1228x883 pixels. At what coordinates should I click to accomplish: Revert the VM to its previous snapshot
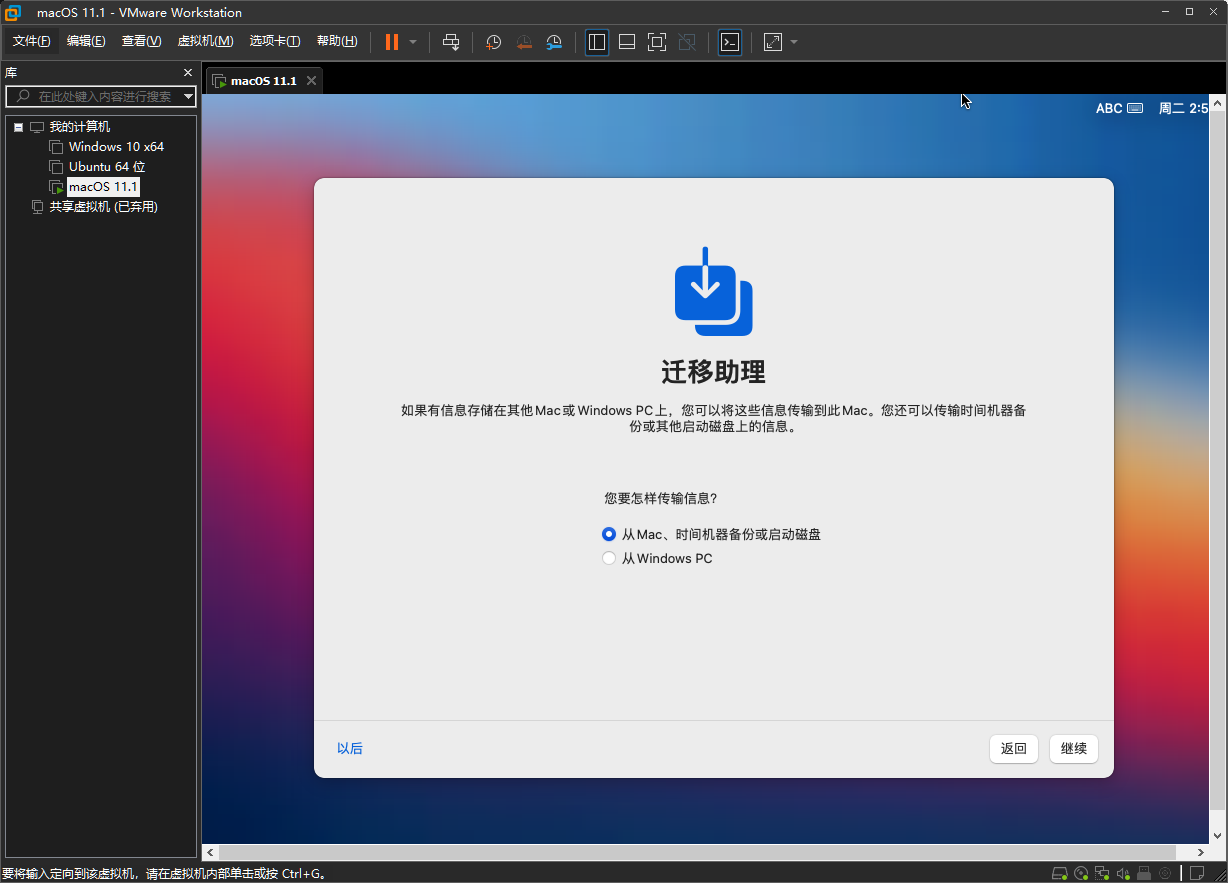point(524,42)
